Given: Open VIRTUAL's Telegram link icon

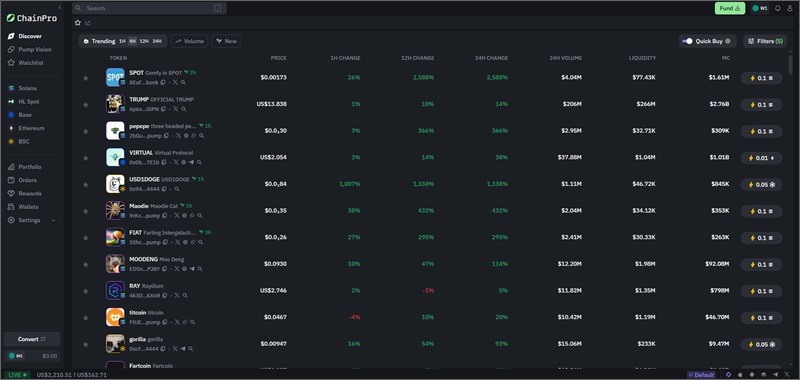Looking at the screenshot, I should (191, 162).
